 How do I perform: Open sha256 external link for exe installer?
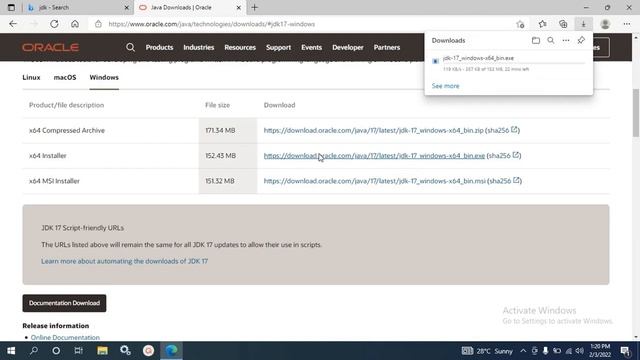point(516,155)
